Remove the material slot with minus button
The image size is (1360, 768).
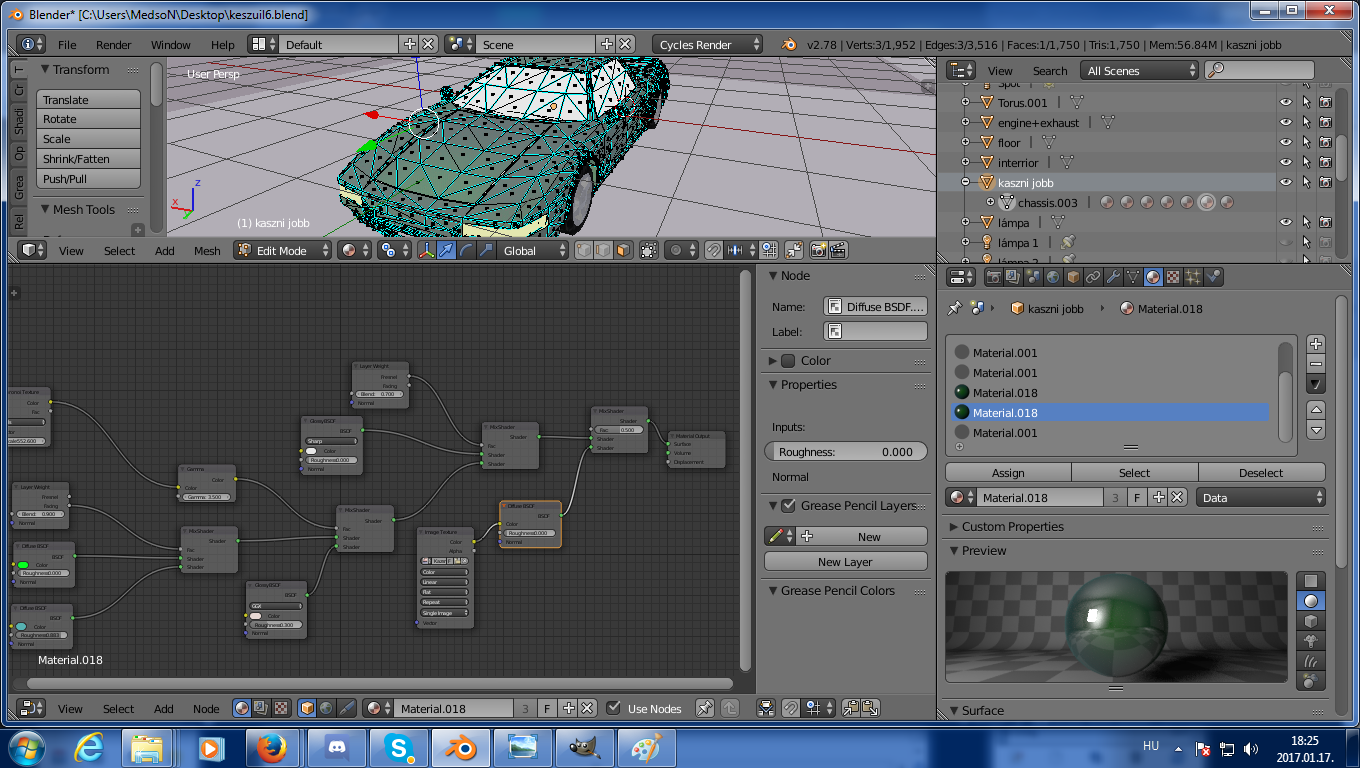click(x=1316, y=364)
